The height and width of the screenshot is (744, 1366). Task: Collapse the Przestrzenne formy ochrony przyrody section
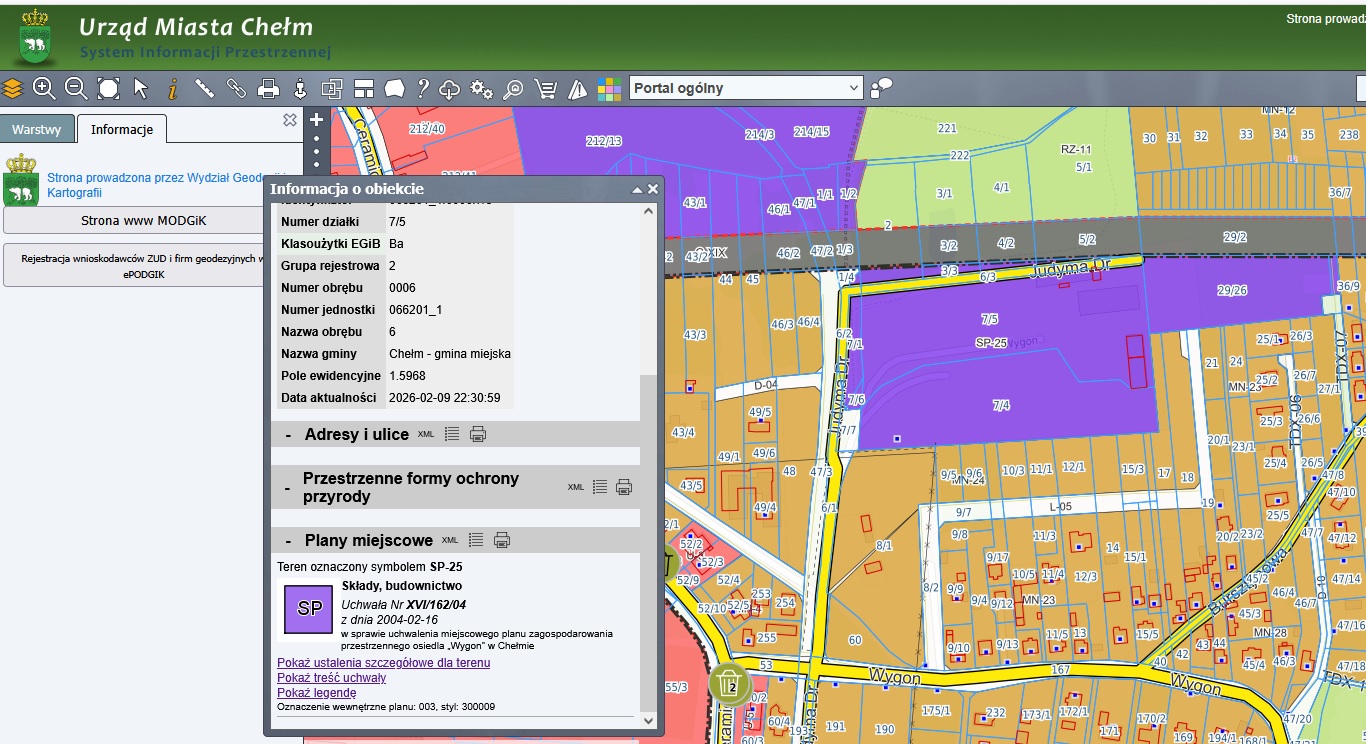pos(288,488)
